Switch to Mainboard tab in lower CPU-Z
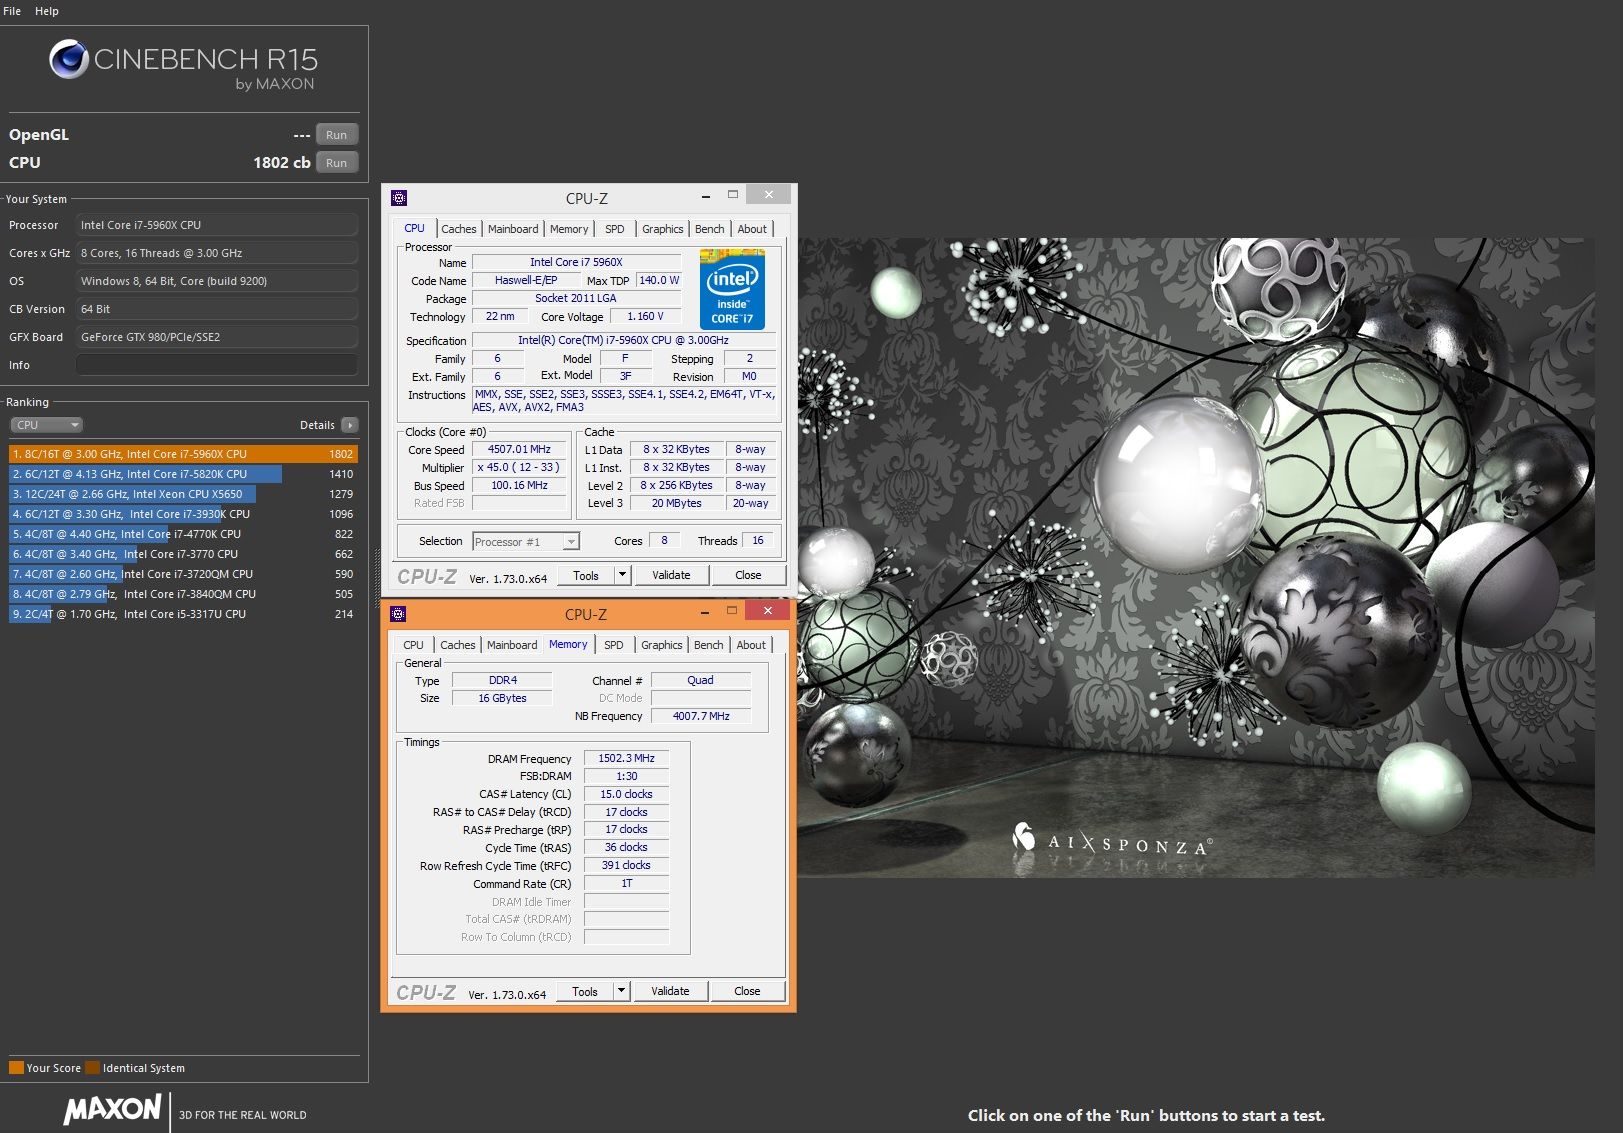 click(512, 645)
